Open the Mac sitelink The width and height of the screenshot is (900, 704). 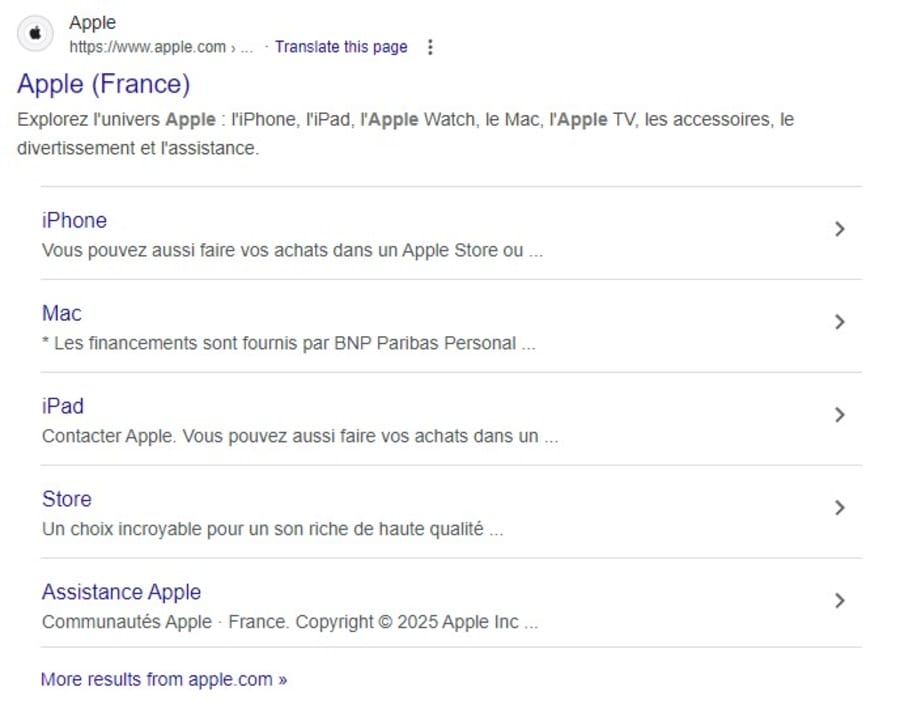tap(61, 313)
